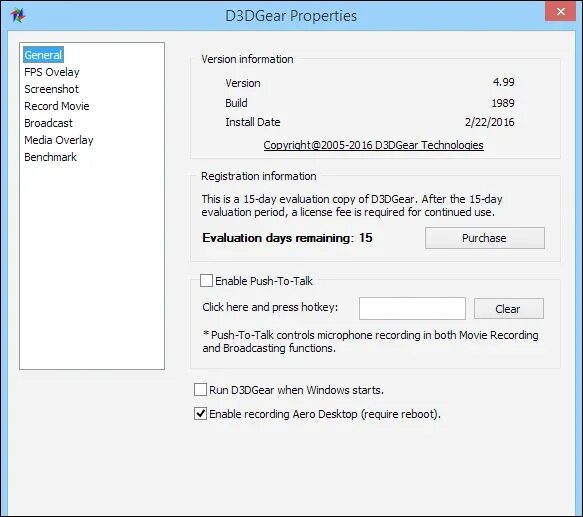Focus the press hotkey input field
583x517 pixels.
412,308
